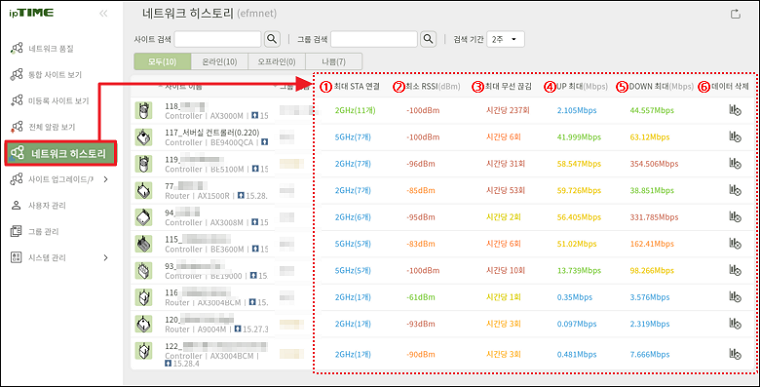Delete data for the 115_ site row
Viewport: 760px width, 387px height.
[735, 244]
